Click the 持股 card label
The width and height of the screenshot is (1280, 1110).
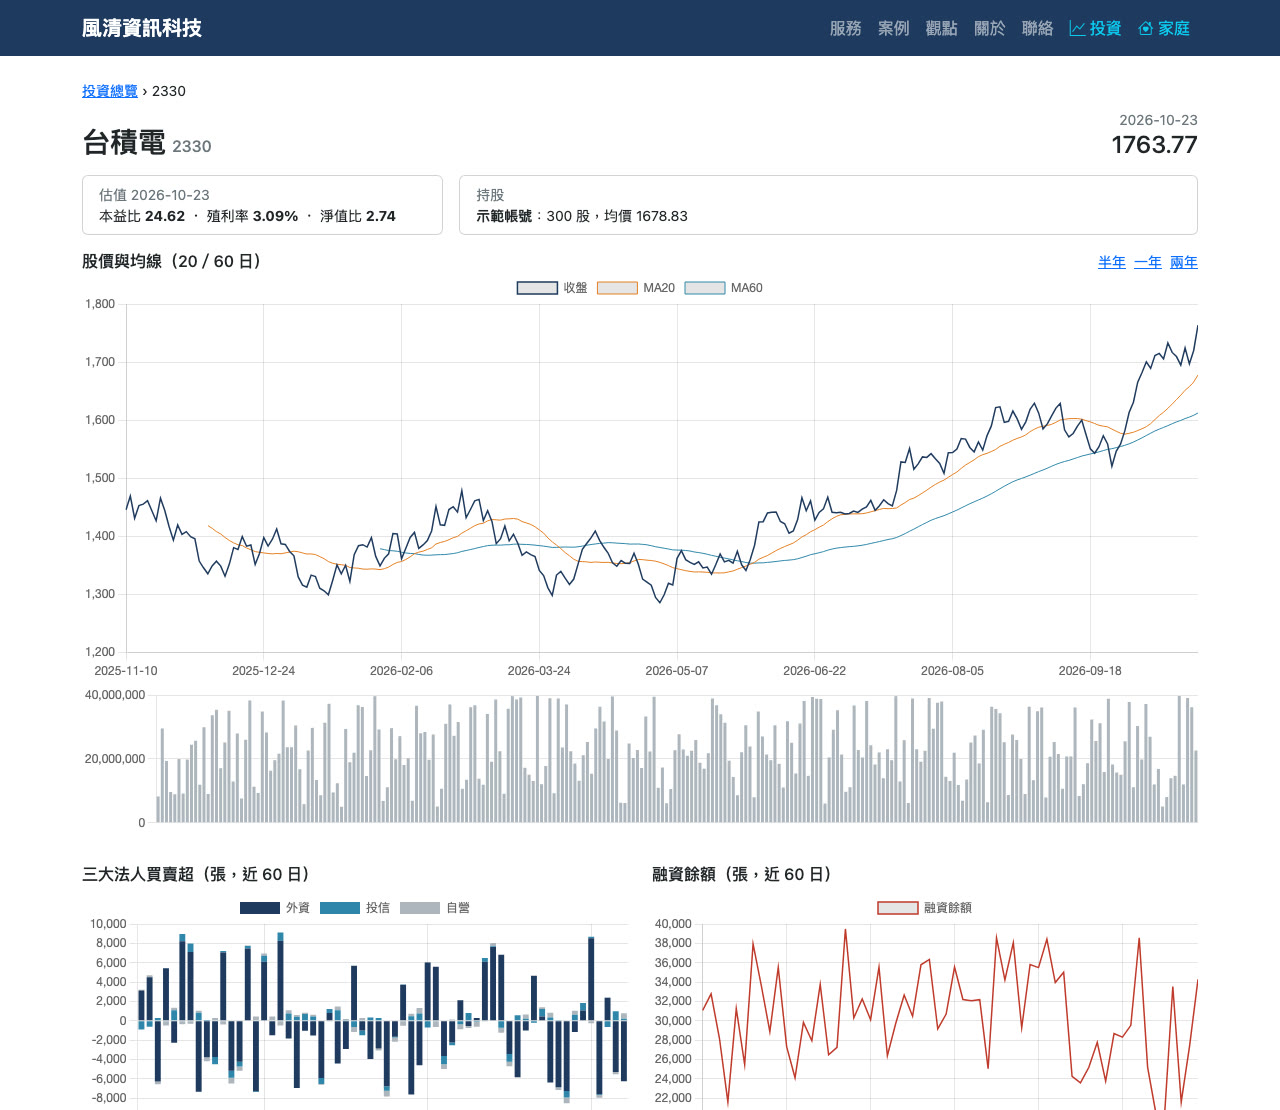point(490,195)
